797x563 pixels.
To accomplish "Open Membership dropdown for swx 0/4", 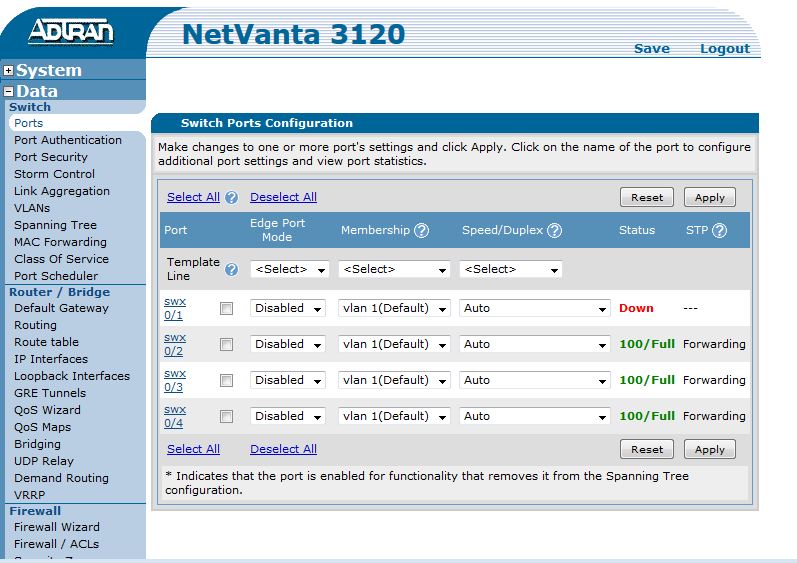I will pyautogui.click(x=394, y=417).
